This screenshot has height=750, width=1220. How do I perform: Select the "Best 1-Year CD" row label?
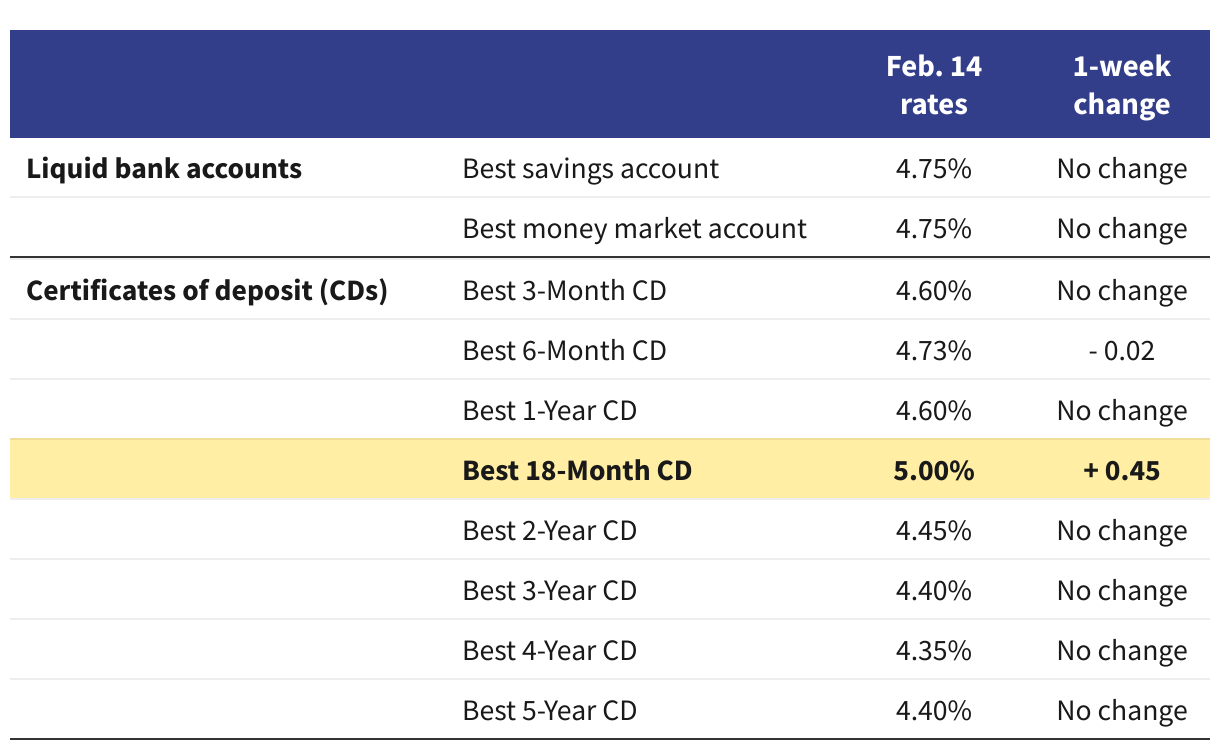[x=549, y=411]
